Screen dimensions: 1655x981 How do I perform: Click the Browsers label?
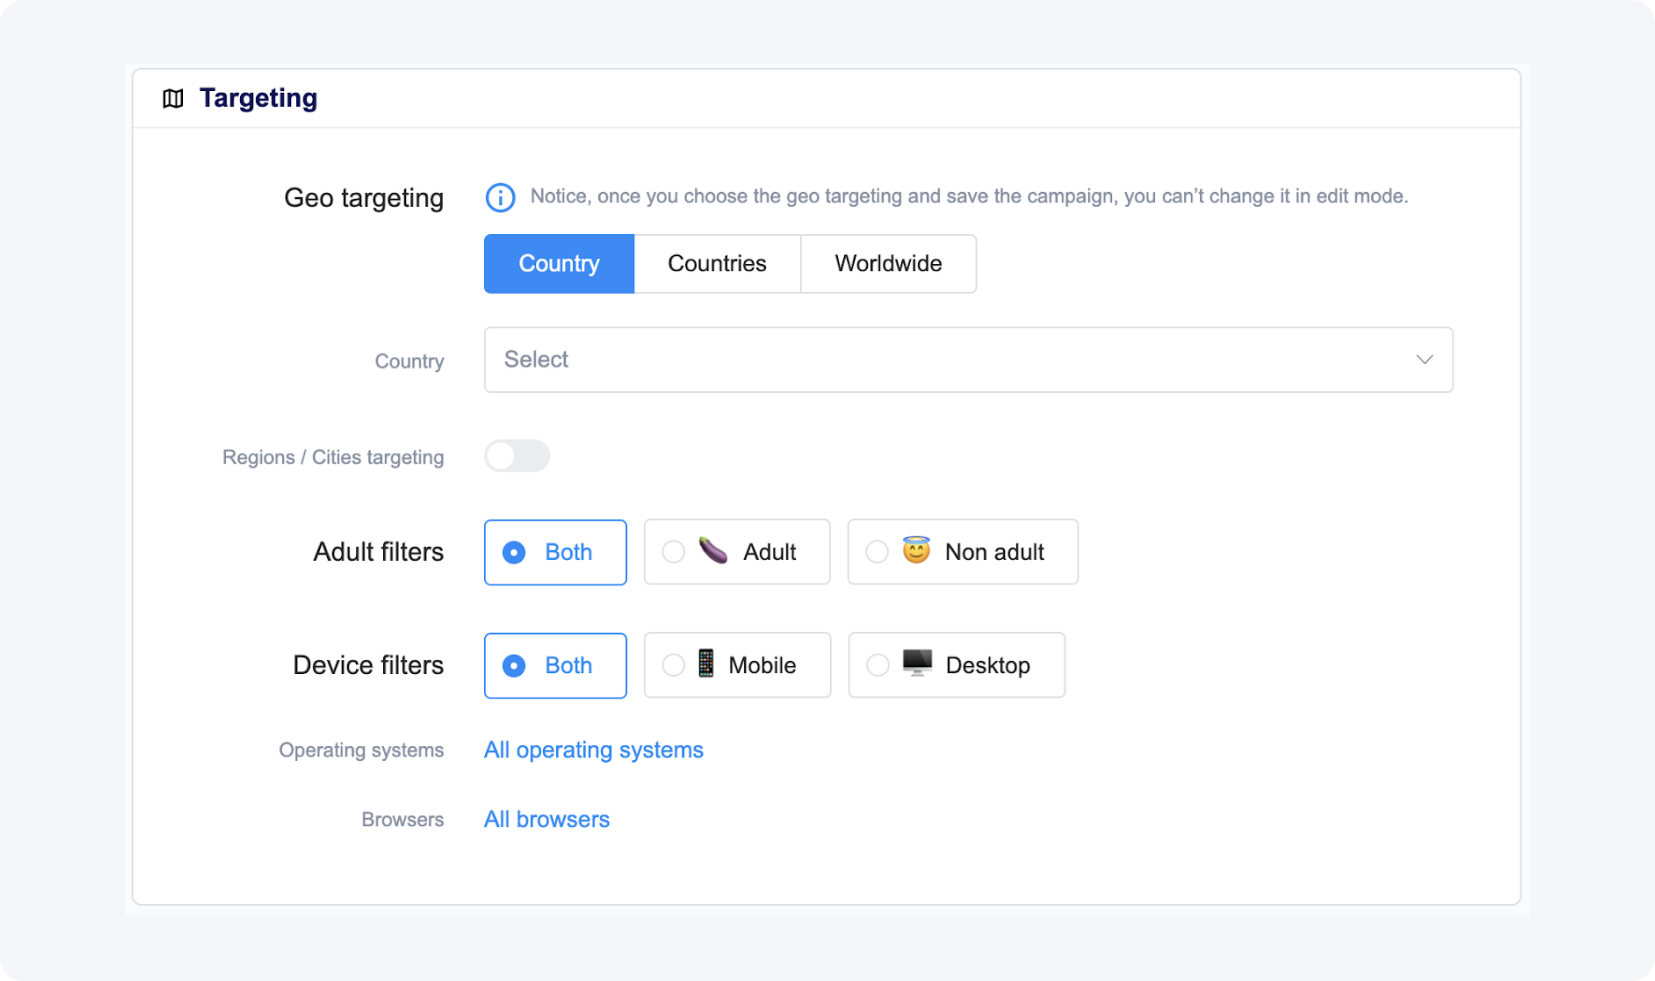pyautogui.click(x=403, y=819)
